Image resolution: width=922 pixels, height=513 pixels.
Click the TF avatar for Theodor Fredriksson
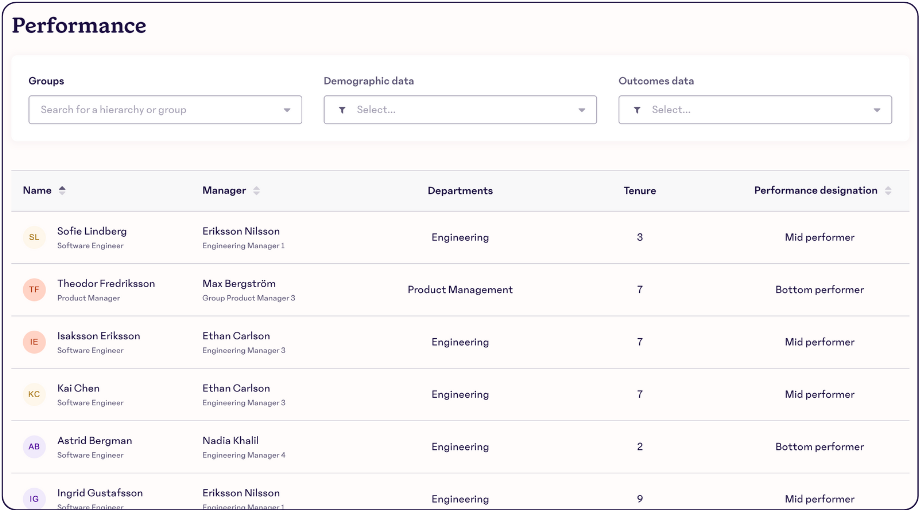(34, 289)
